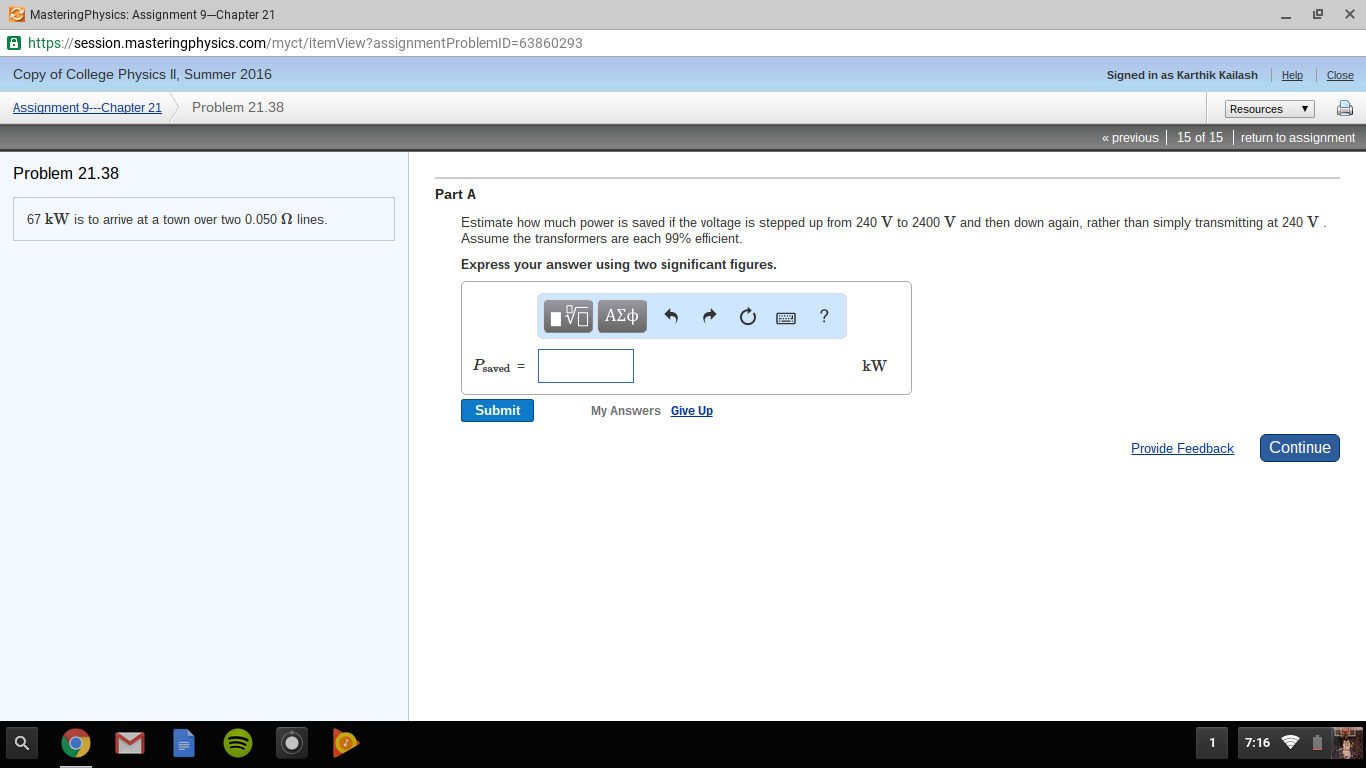Reset the answer with the circular reset icon

[x=747, y=316]
